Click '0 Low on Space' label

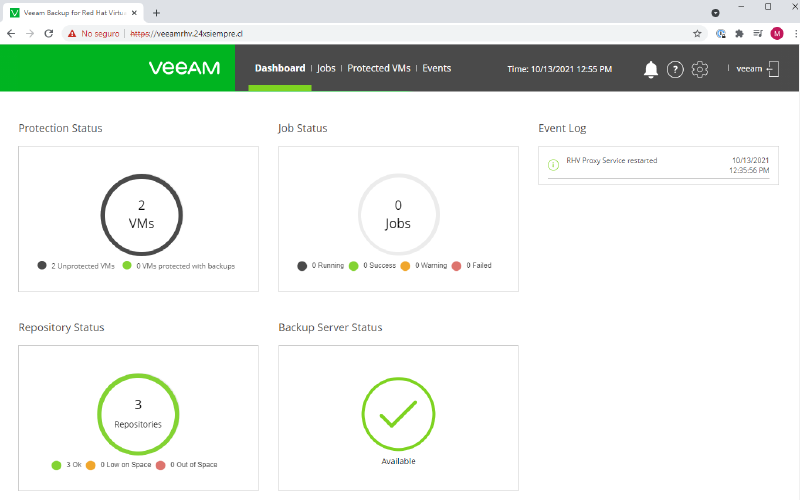point(126,464)
